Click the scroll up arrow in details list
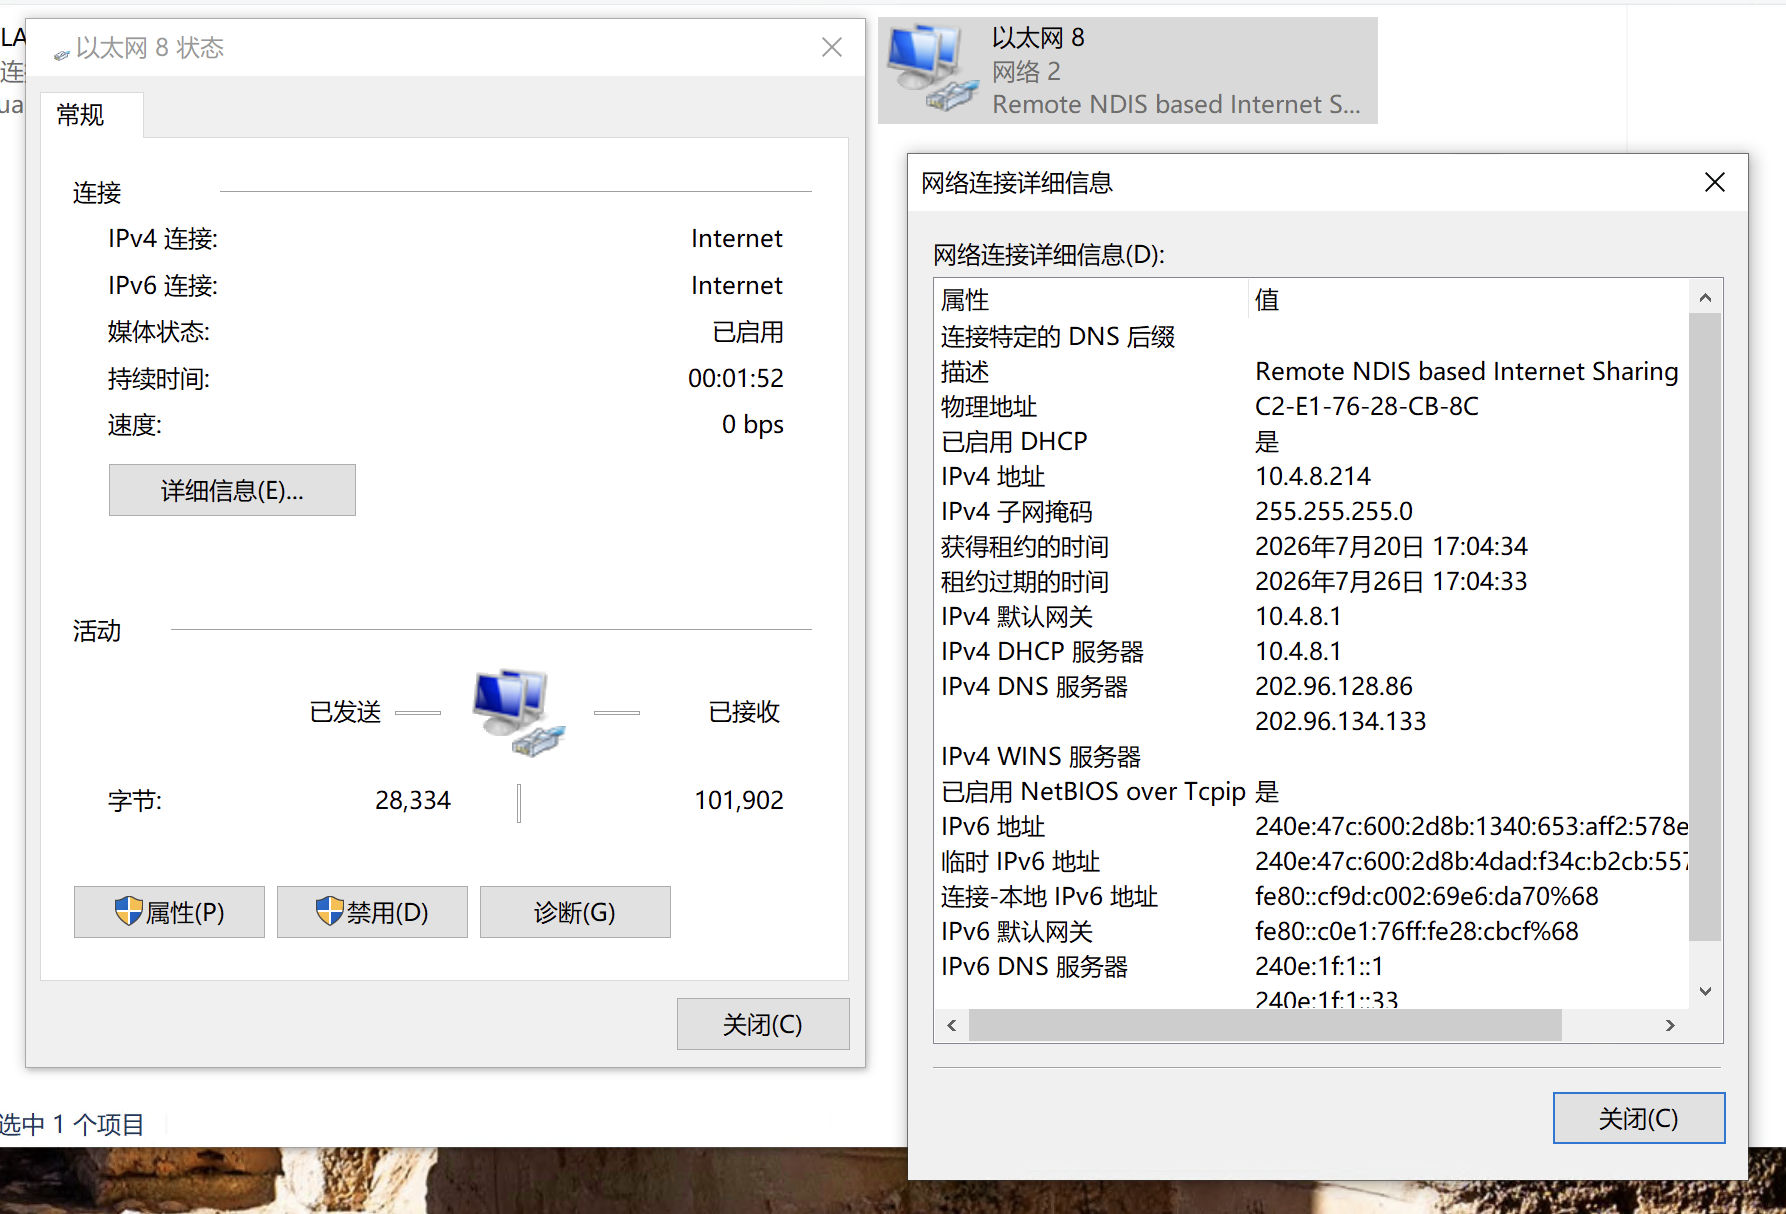 coord(1705,298)
